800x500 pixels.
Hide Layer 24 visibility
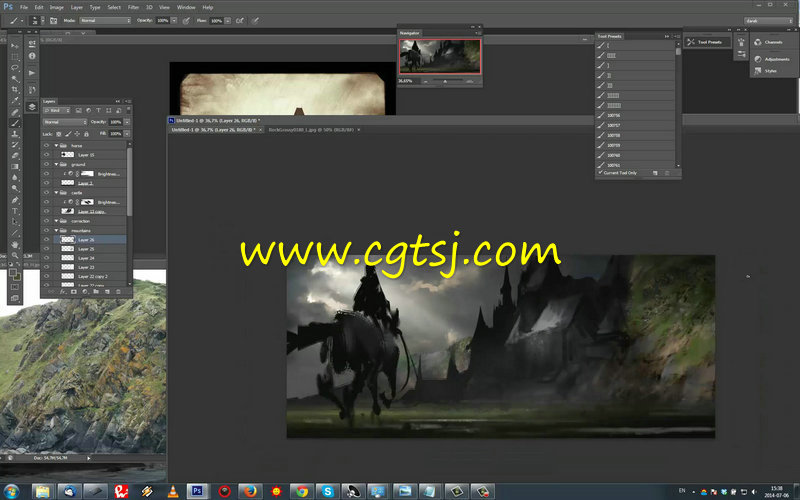[46, 258]
